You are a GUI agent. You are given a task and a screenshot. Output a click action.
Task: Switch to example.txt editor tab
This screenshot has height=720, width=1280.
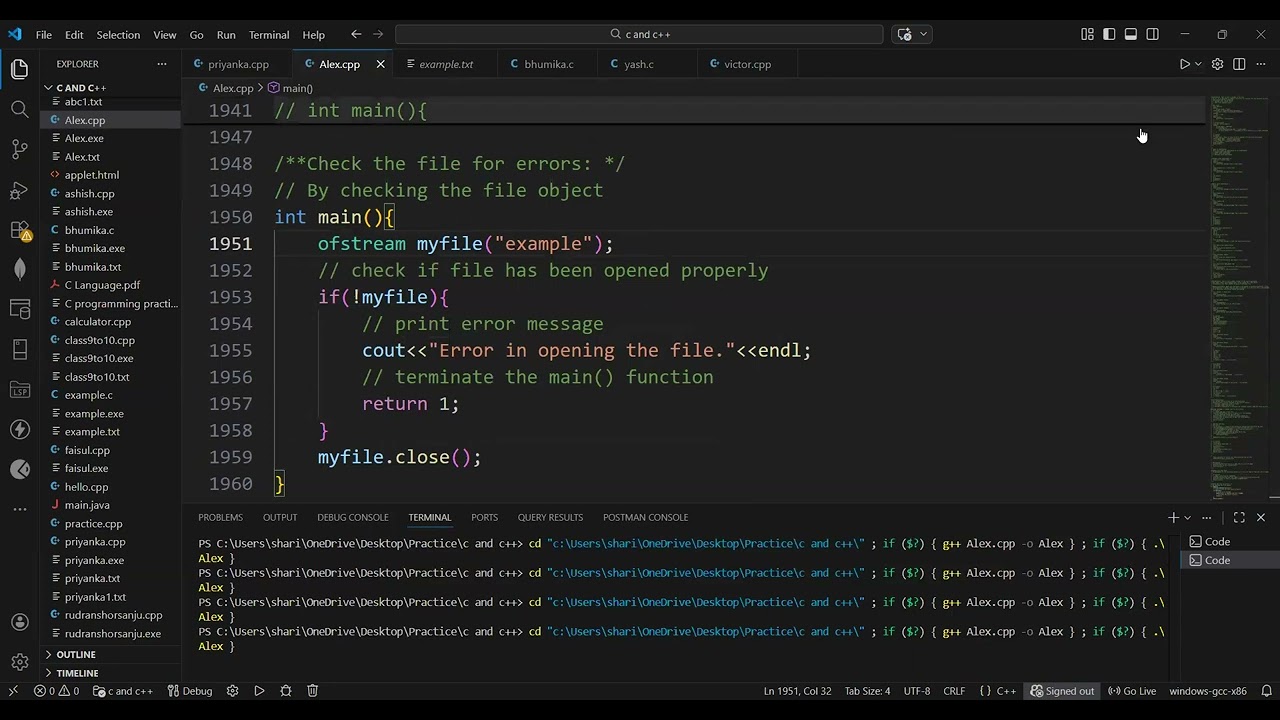[x=446, y=64]
